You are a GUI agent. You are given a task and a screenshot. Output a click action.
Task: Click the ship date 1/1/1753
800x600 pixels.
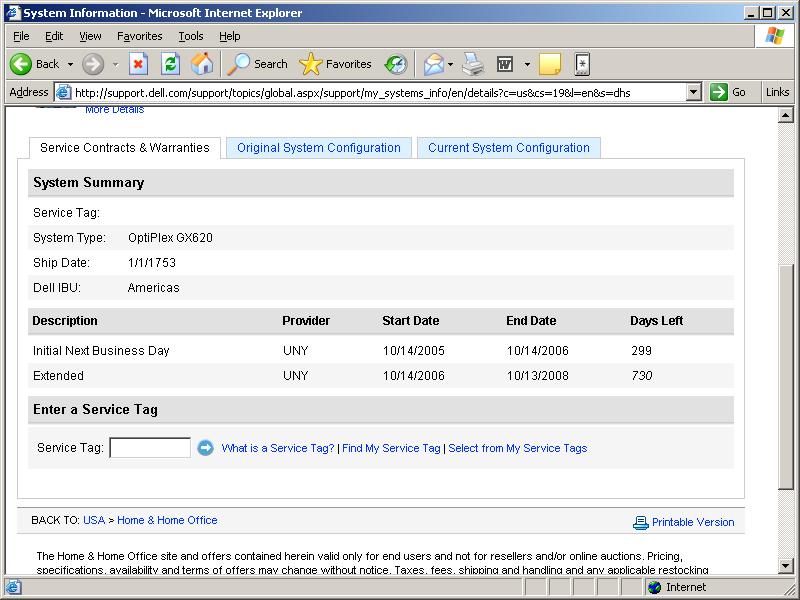click(152, 263)
